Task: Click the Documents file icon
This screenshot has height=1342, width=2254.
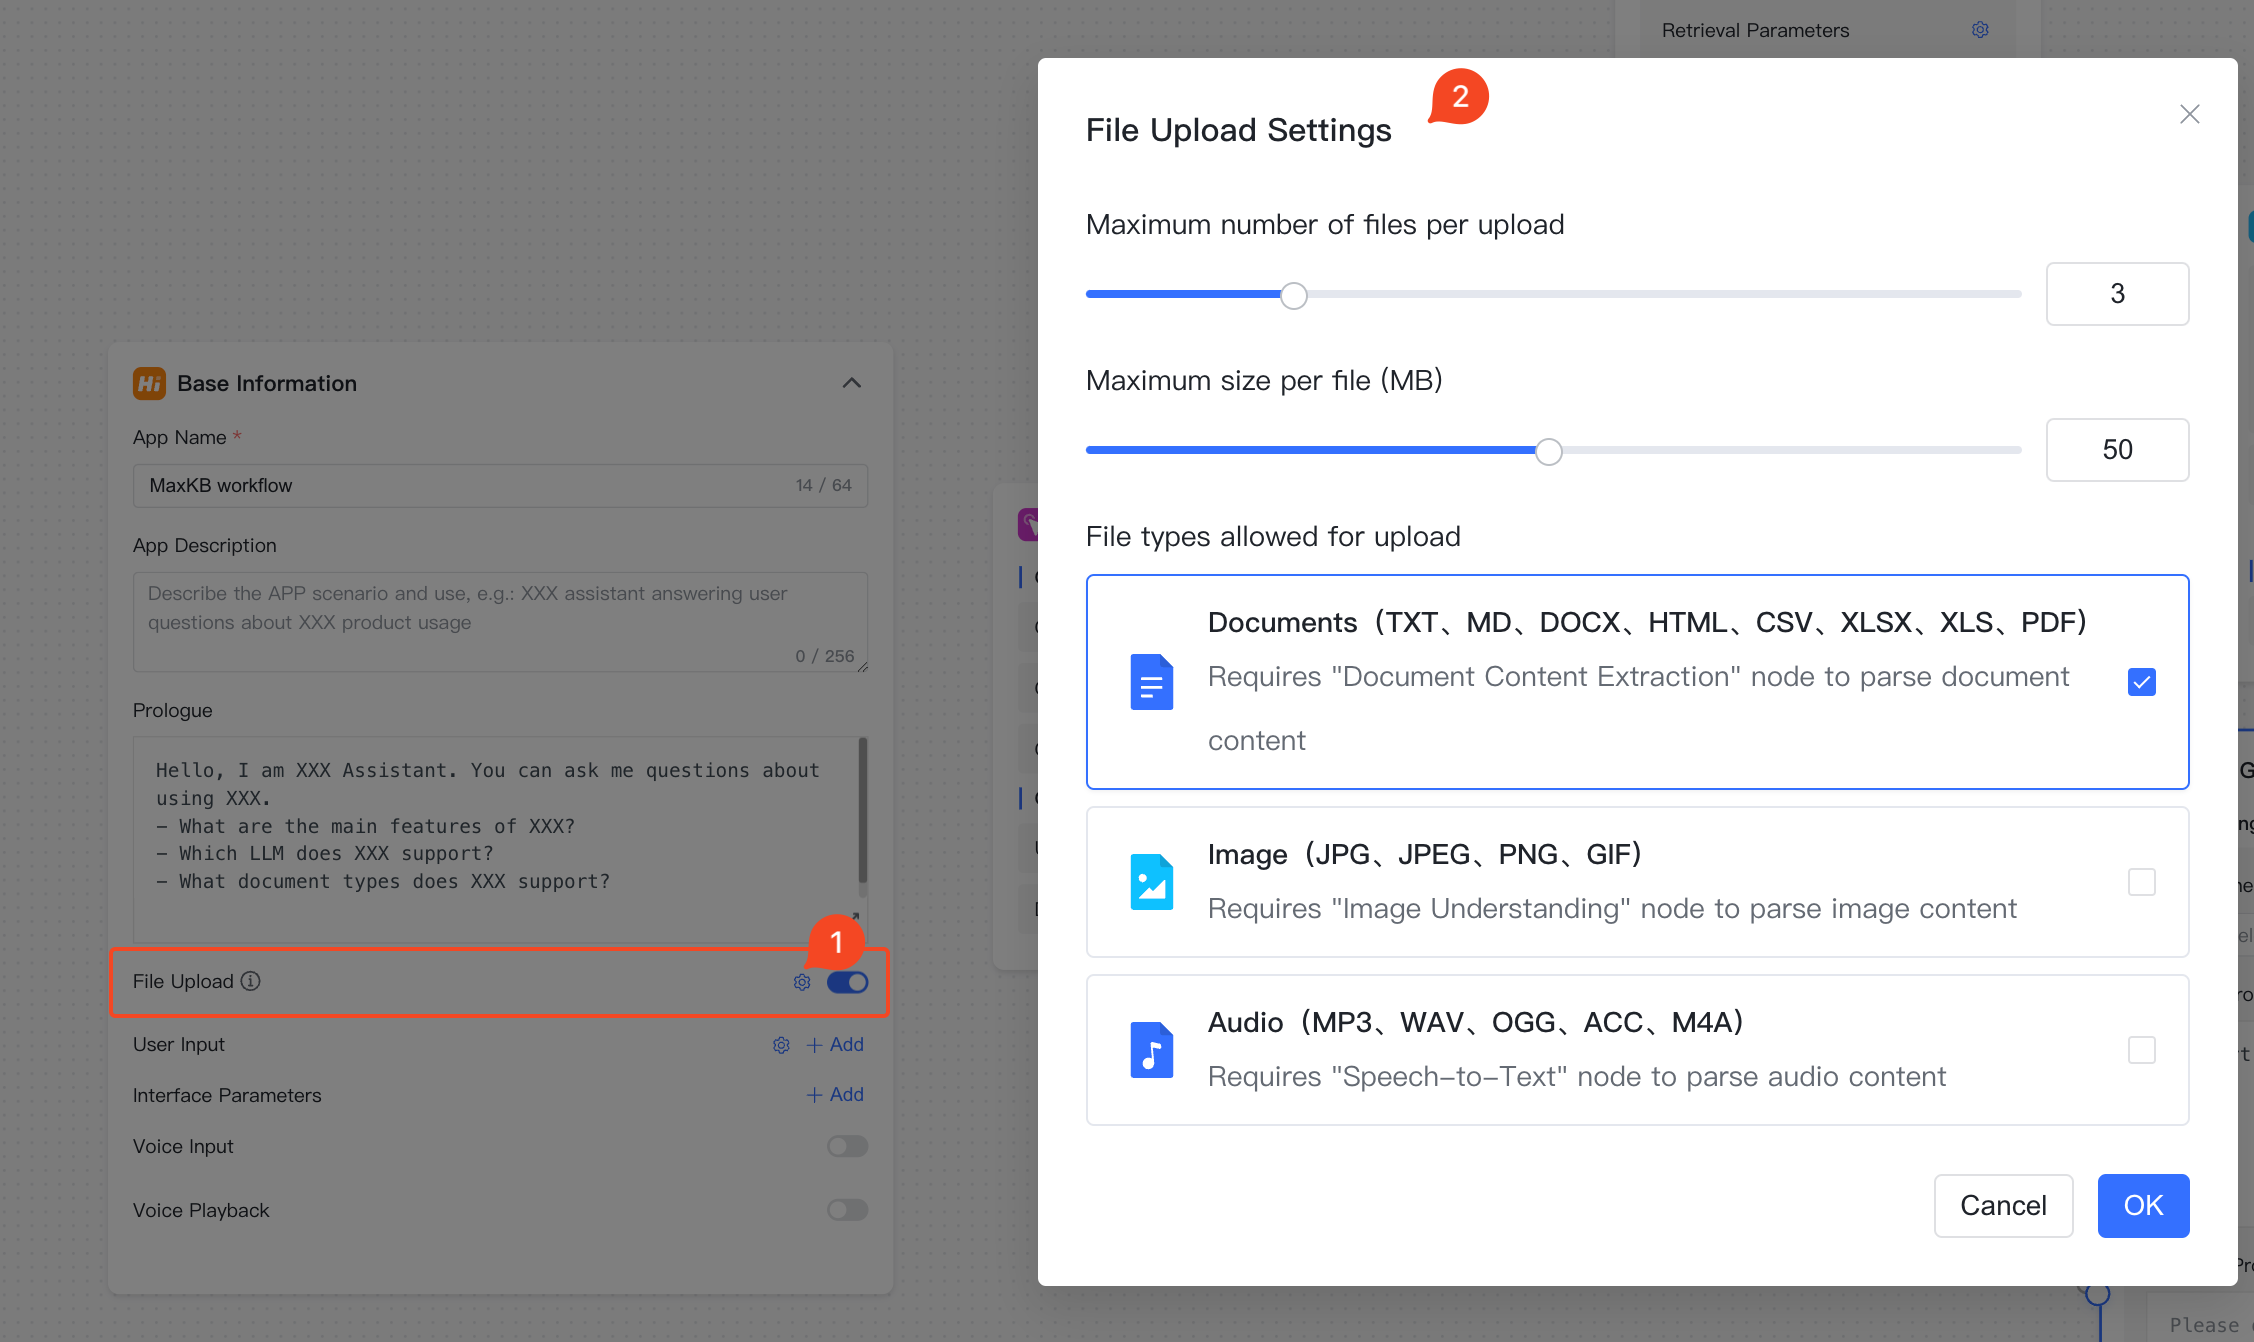Action: 1151,682
